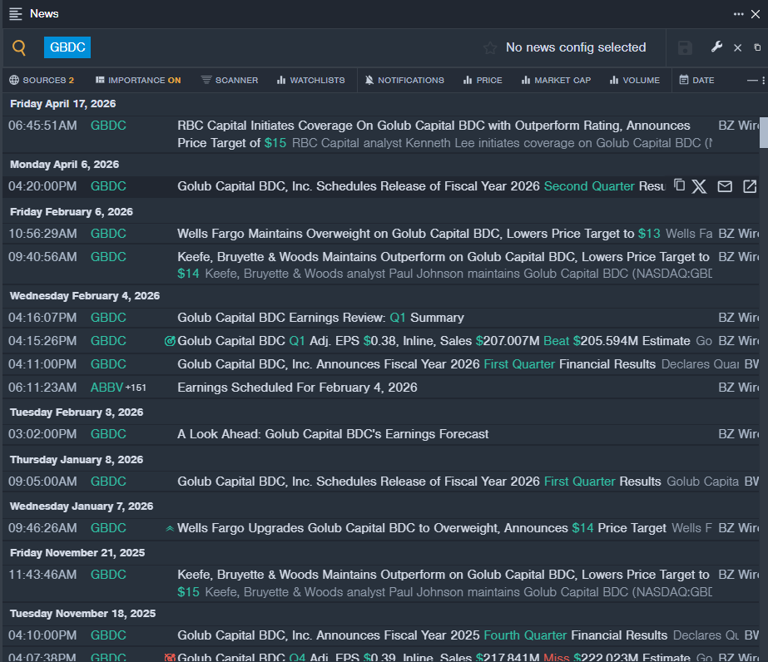
Task: Toggle the Importance ON filter
Action: click(x=138, y=80)
